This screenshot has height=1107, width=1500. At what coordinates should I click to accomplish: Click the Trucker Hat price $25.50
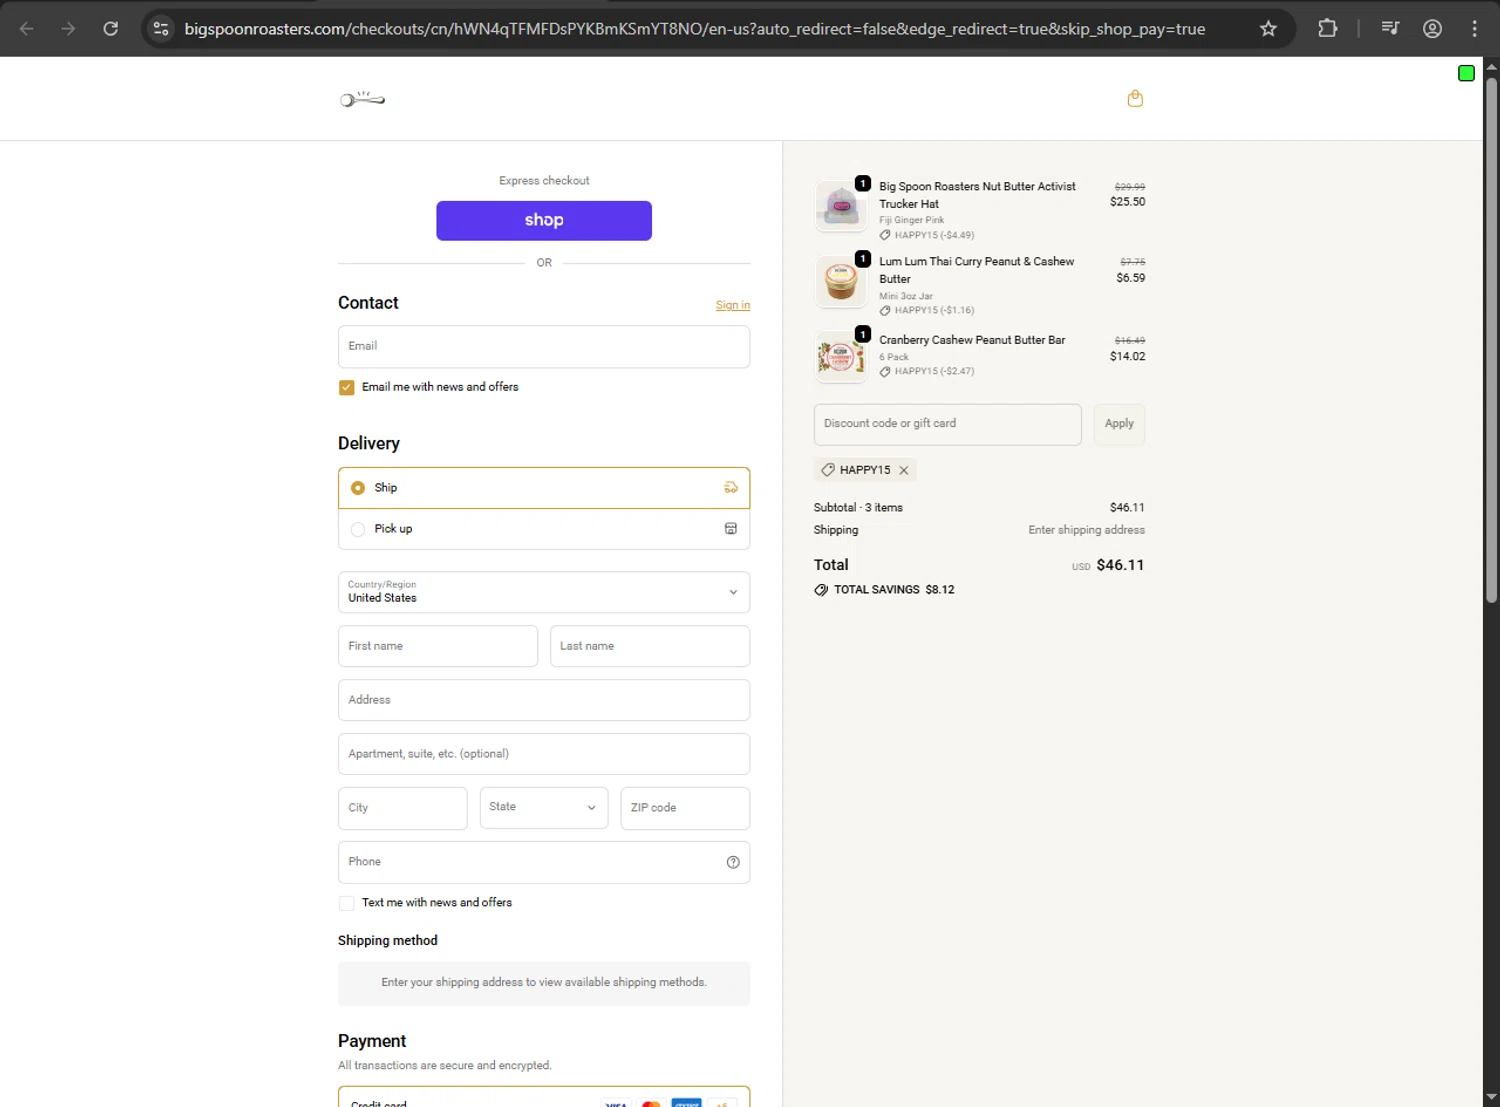pos(1127,202)
